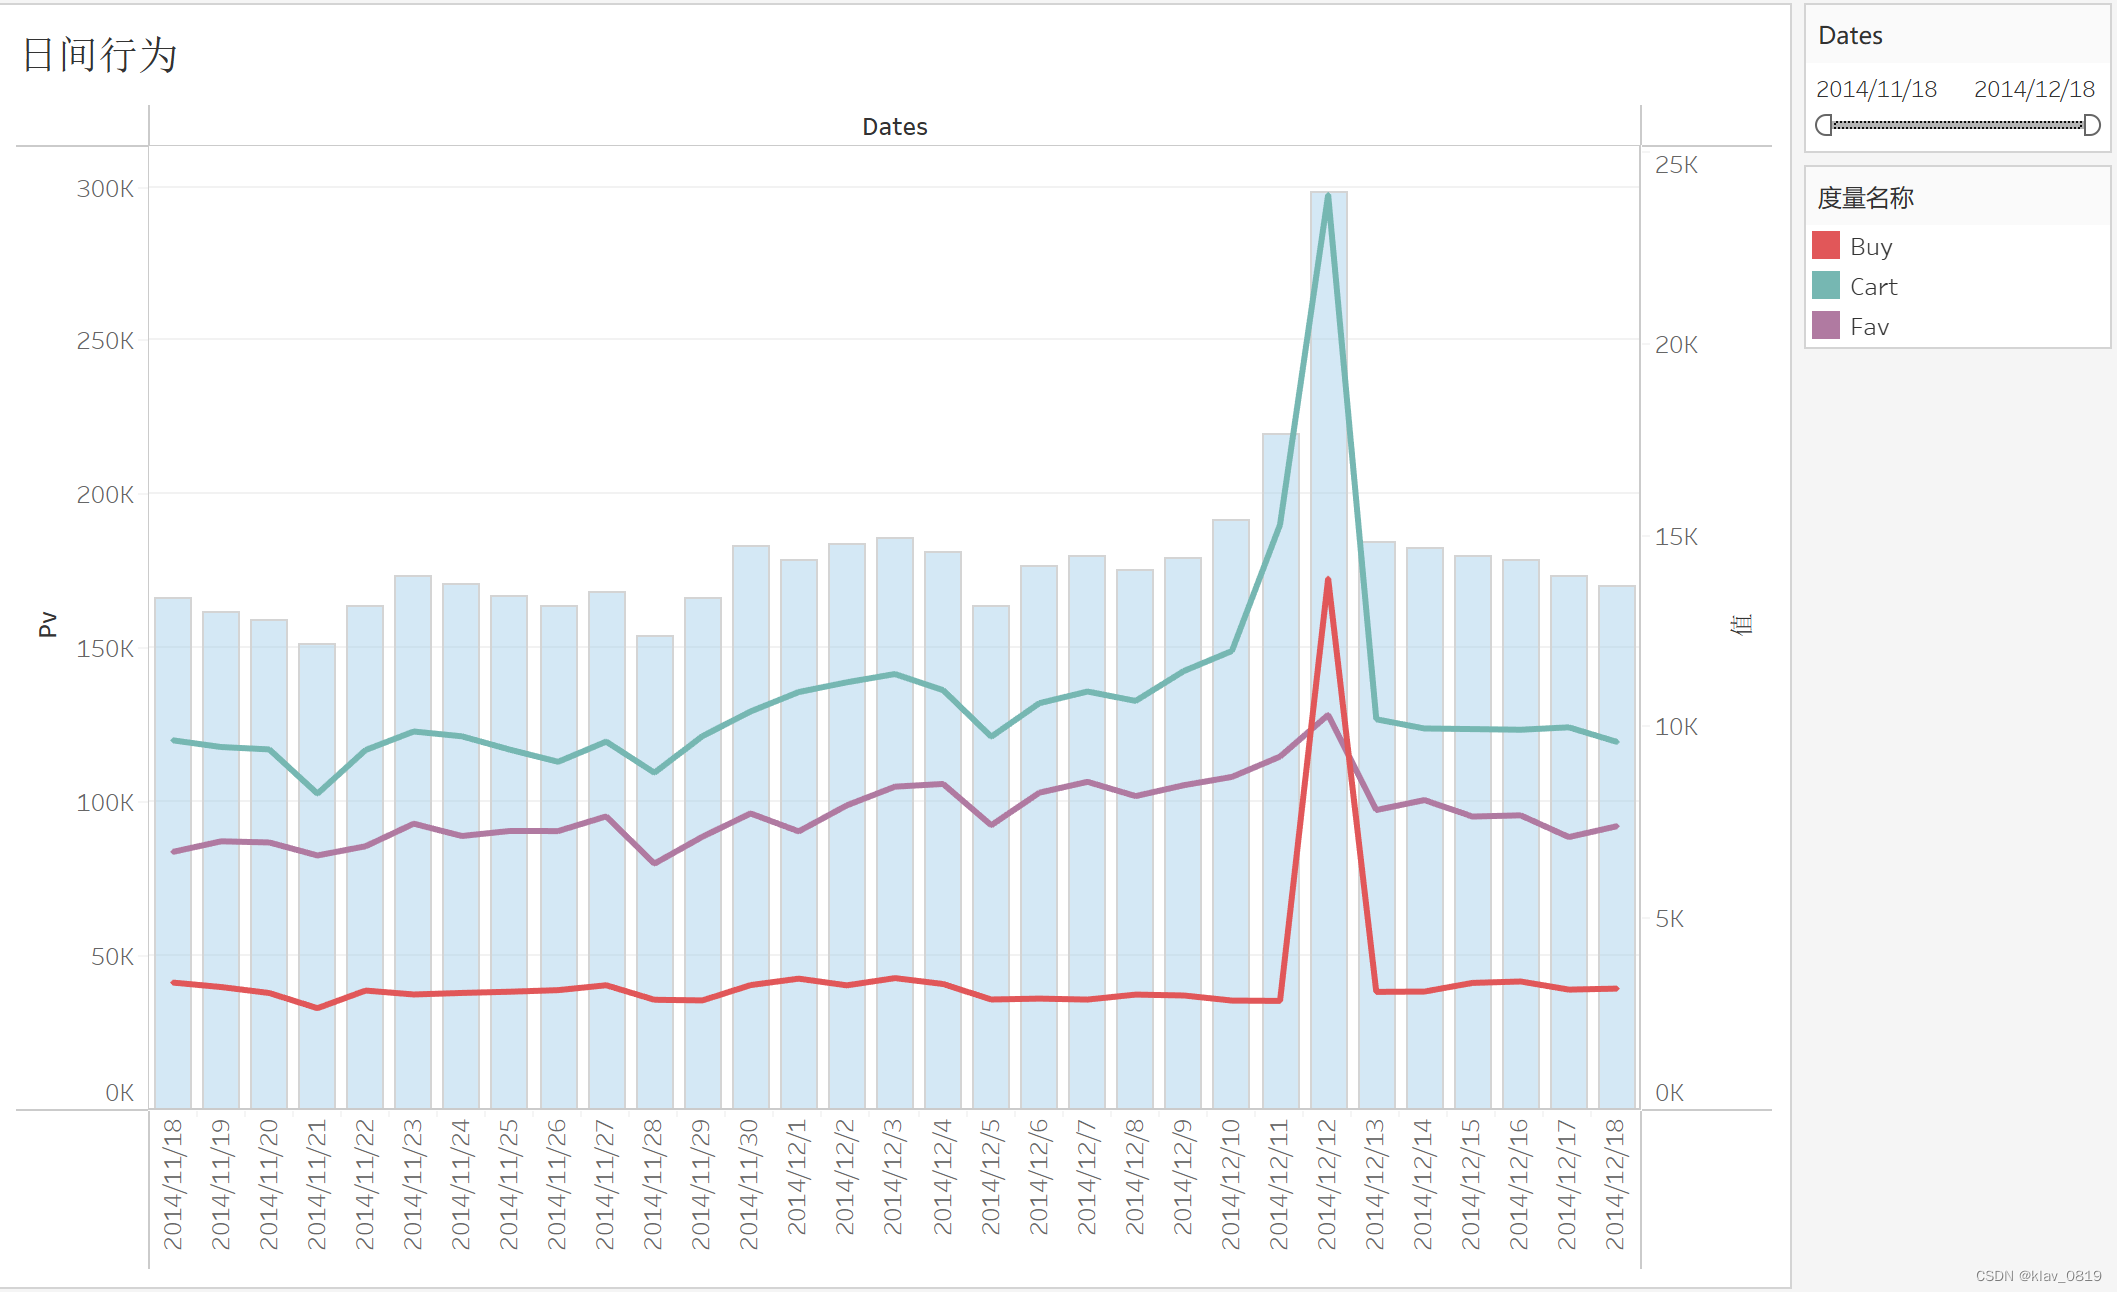Screen dimensions: 2117x1292
Task: Click the 2014/11/25 x-axis date label
Action: pos(509,1185)
